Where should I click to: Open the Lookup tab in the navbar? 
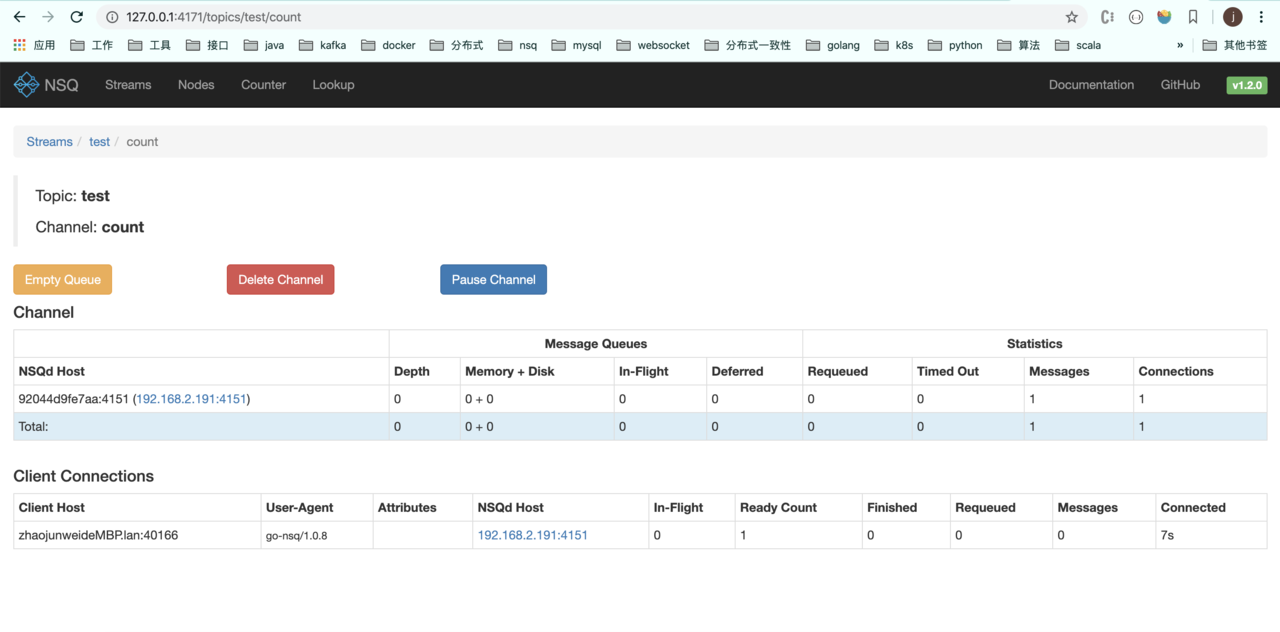333,85
